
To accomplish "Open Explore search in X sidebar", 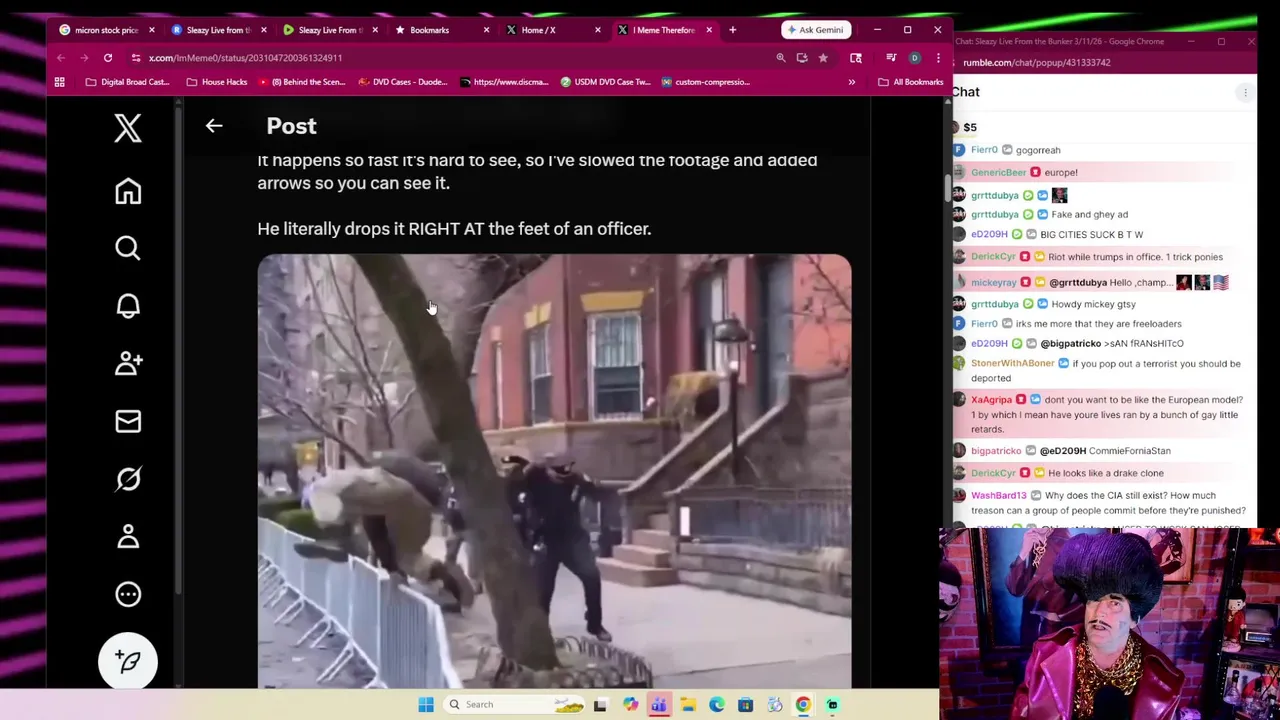I will coord(128,248).
